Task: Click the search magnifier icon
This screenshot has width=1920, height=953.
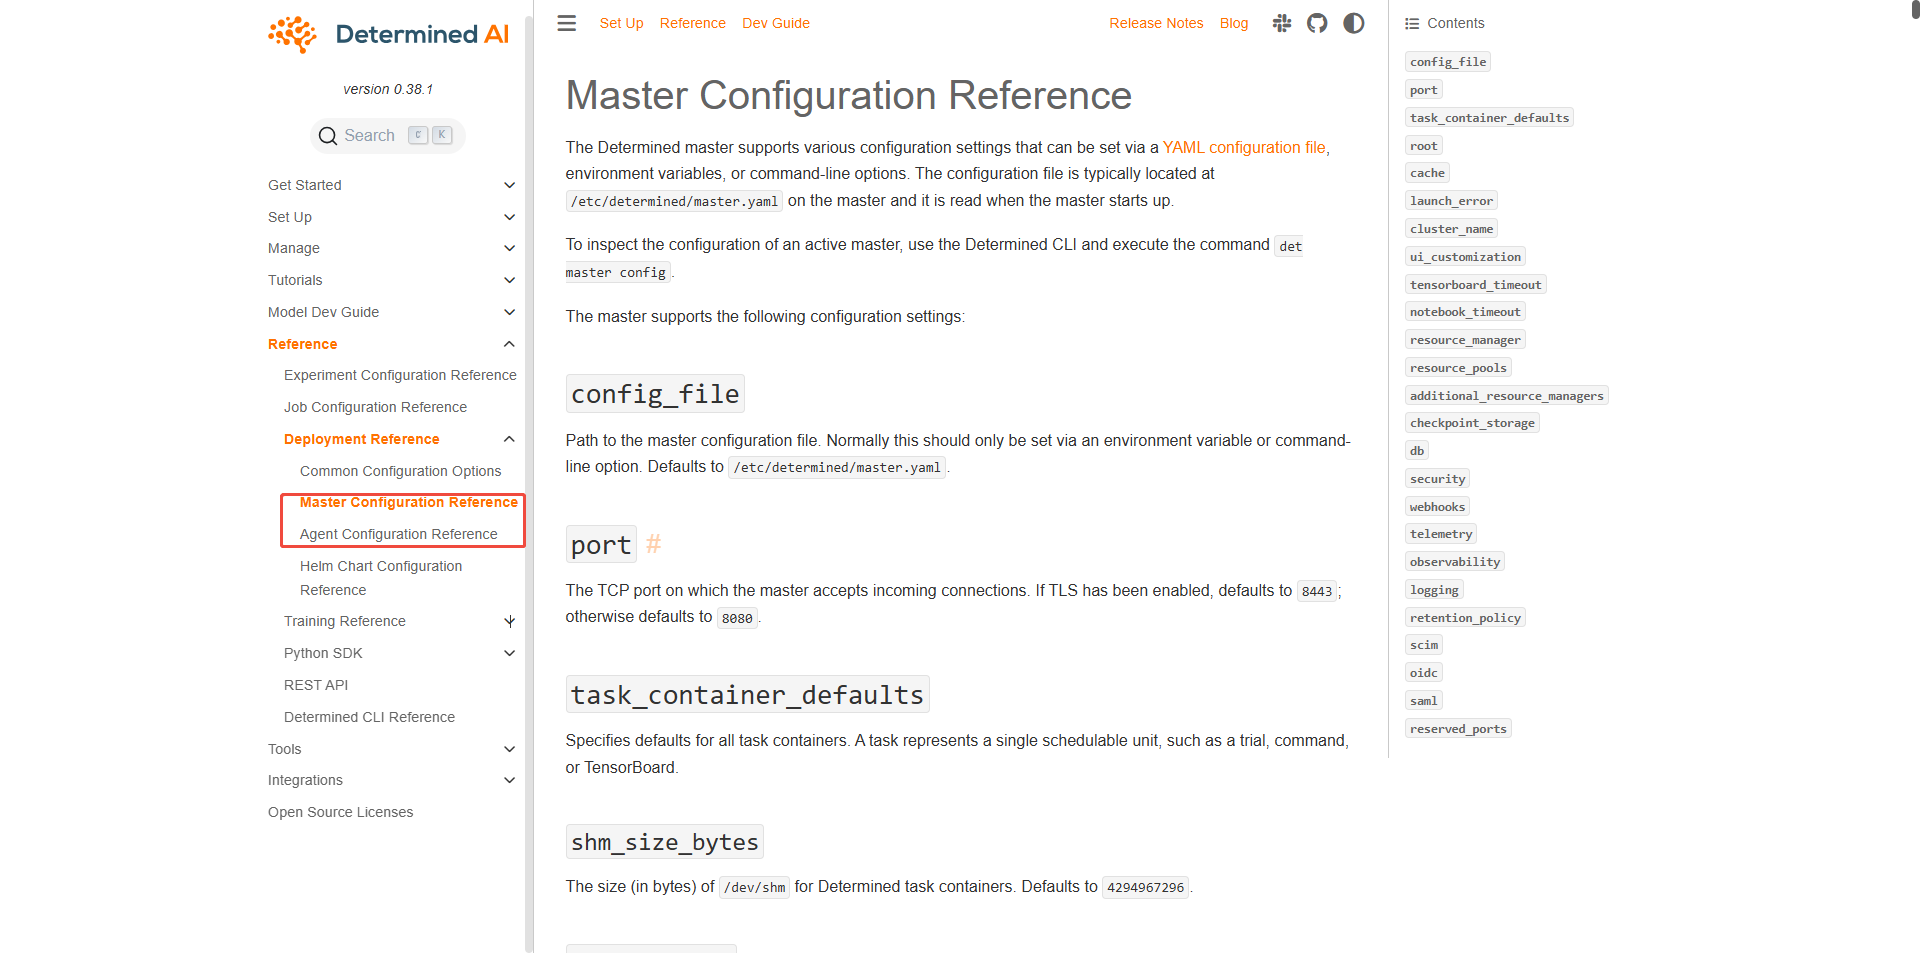Action: point(328,136)
